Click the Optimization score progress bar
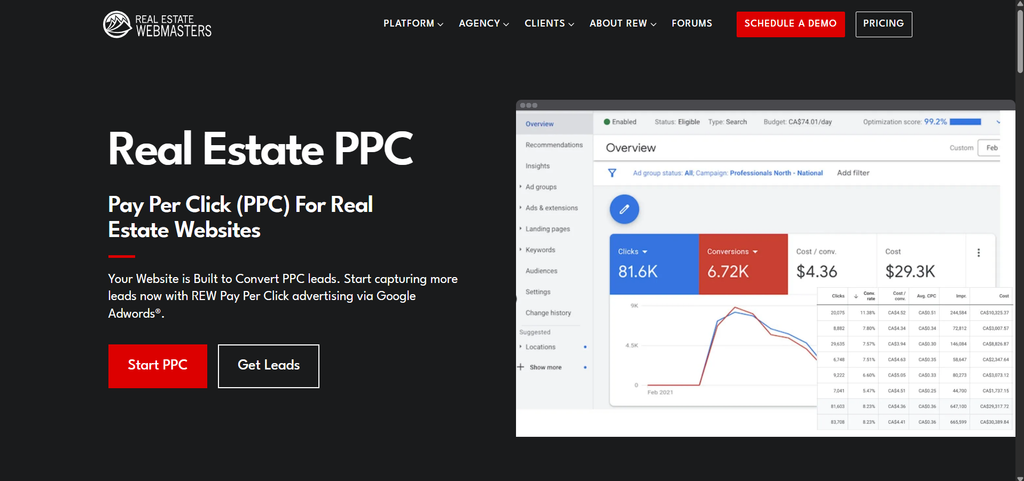The height and width of the screenshot is (481, 1024). (x=965, y=122)
